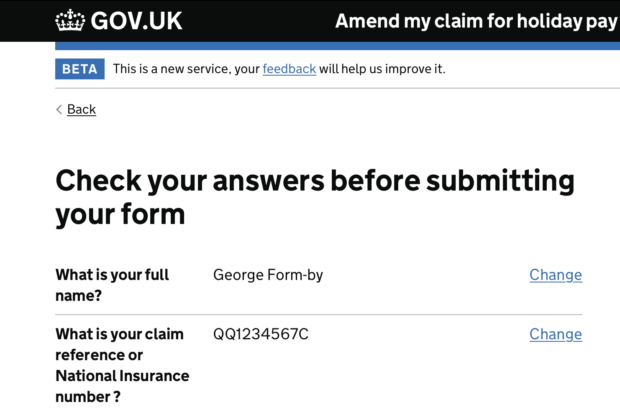Change the full name answer
Screen dimensions: 620x412
coord(556,275)
